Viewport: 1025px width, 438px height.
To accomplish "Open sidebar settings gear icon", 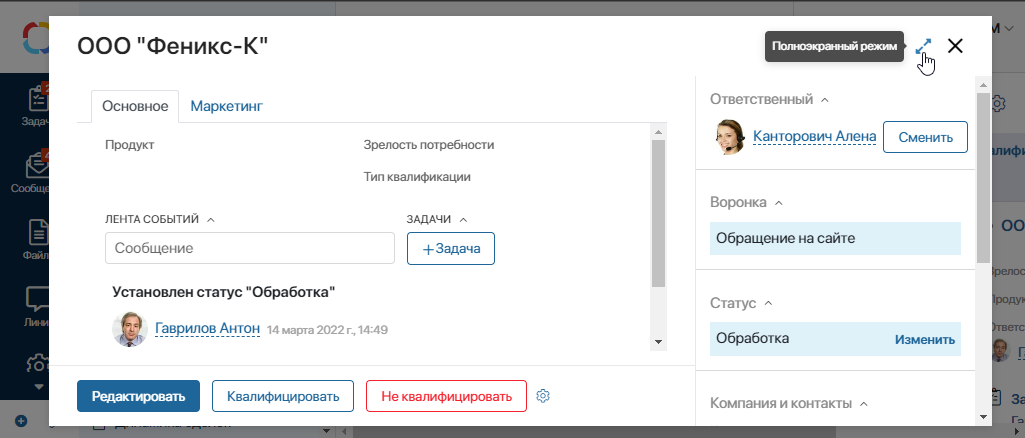I will [x=38, y=364].
